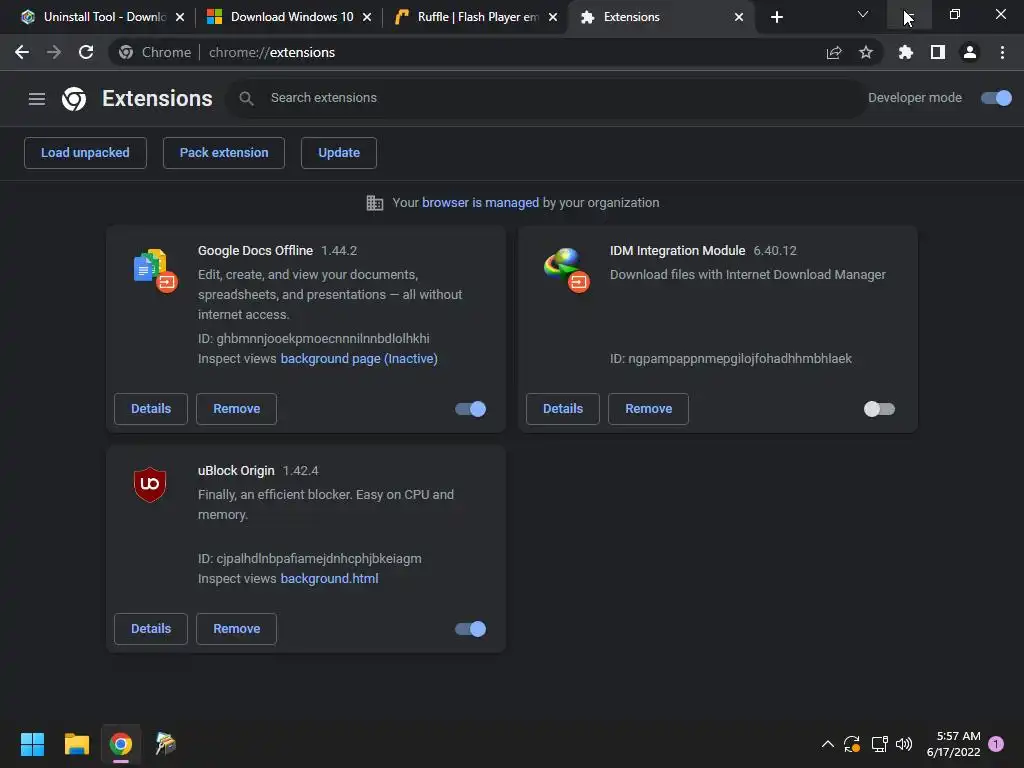
Task: Open the fourth taskbar app icon
Action: pos(165,744)
